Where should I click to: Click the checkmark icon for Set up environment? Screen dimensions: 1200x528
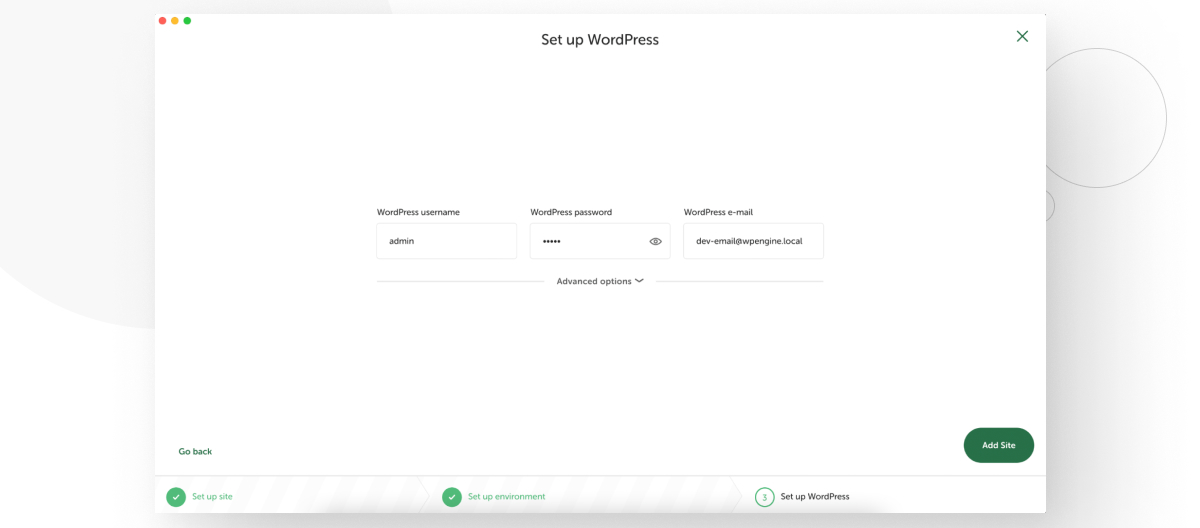(x=452, y=497)
